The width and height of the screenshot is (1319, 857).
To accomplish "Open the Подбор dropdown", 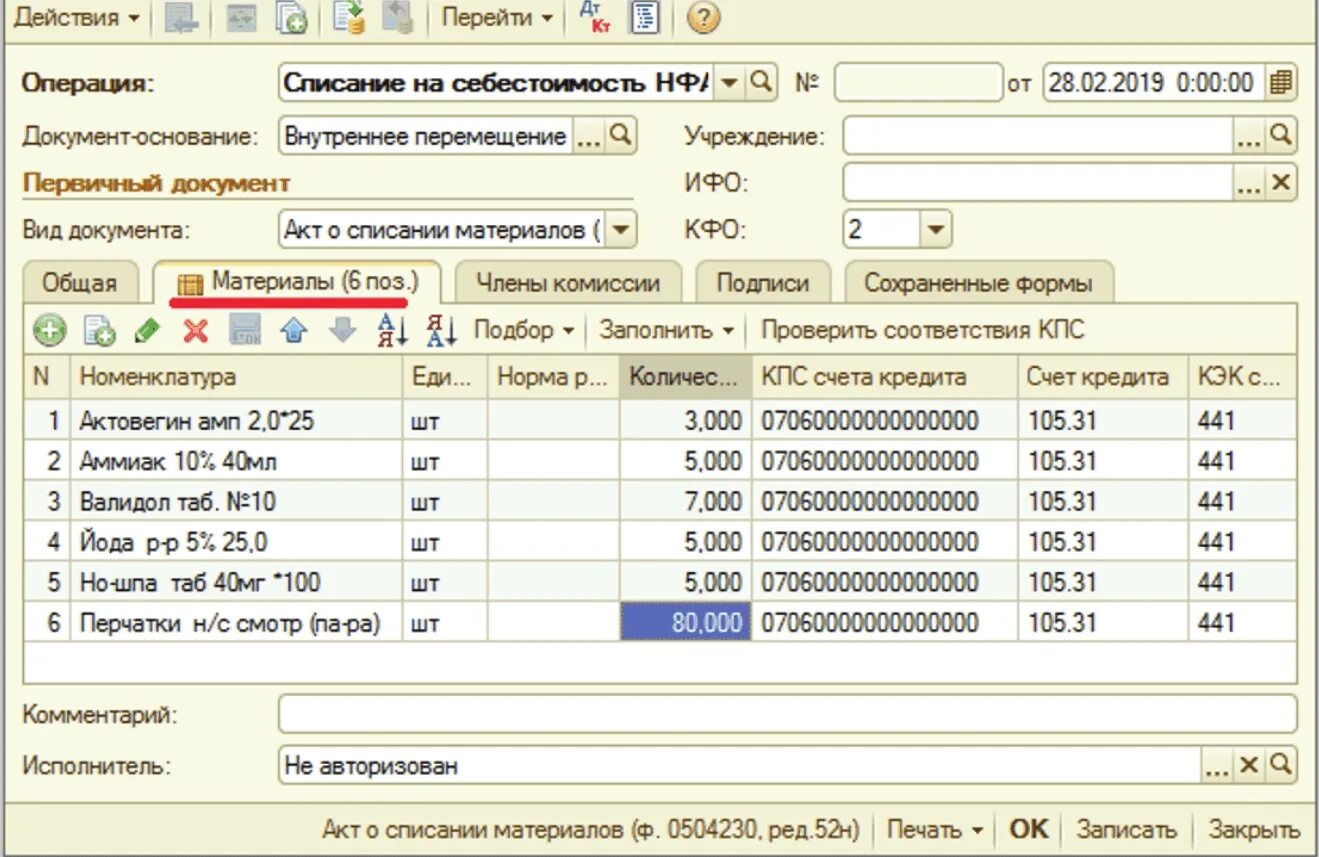I will [x=525, y=330].
